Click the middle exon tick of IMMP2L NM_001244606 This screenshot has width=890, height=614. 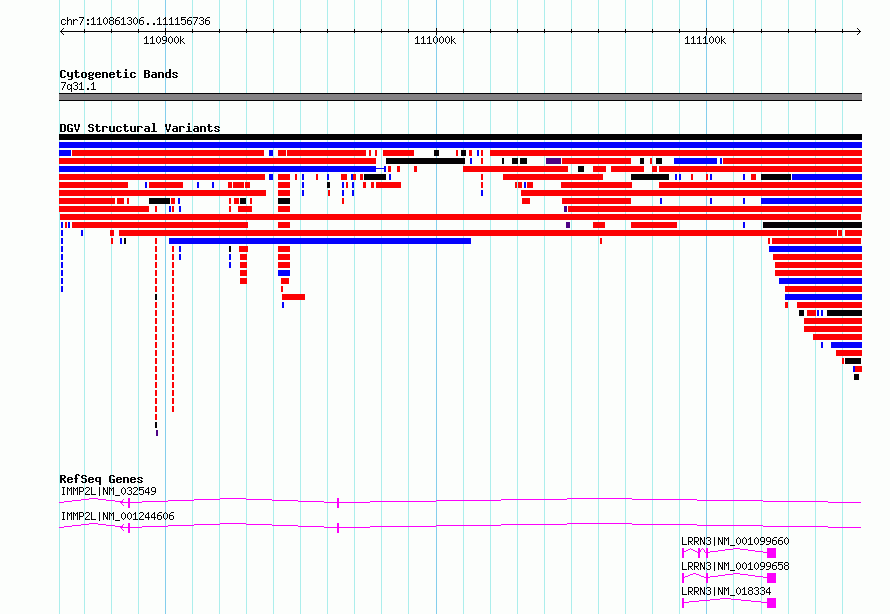pyautogui.click(x=338, y=528)
